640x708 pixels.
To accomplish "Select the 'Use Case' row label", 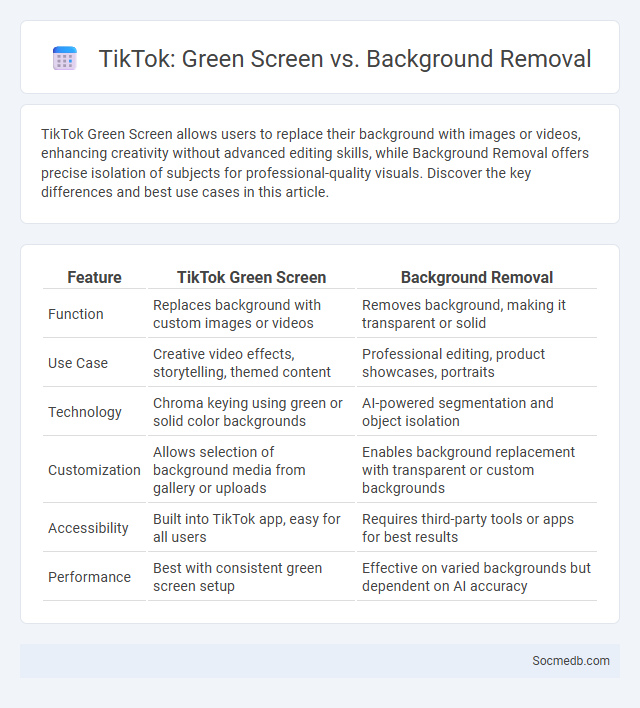I will click(x=78, y=363).
